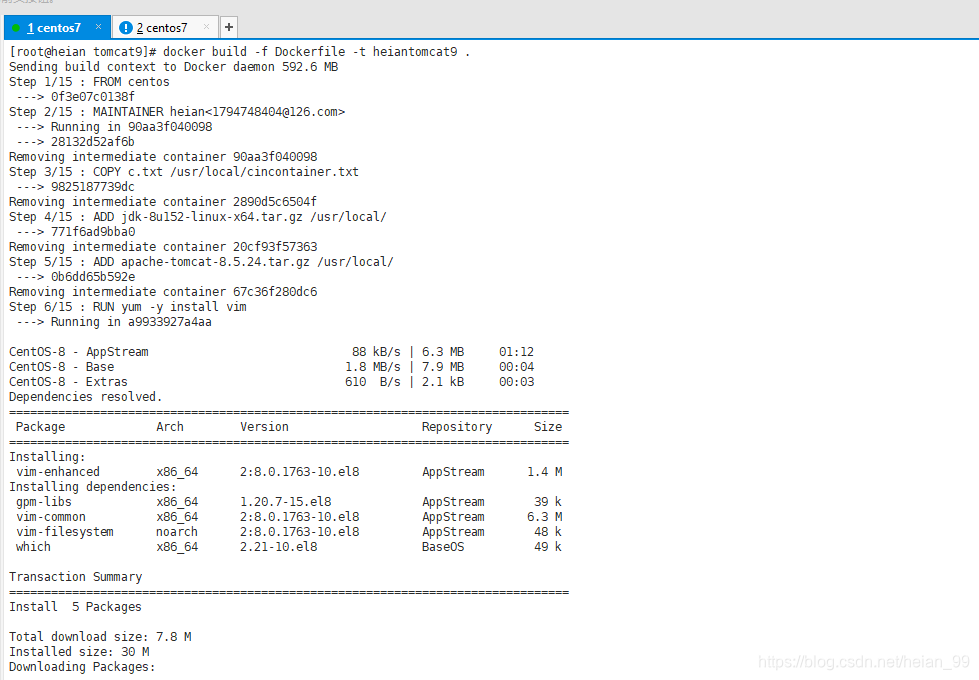
Task: Click the BaseOS repository cell
Action: click(443, 546)
